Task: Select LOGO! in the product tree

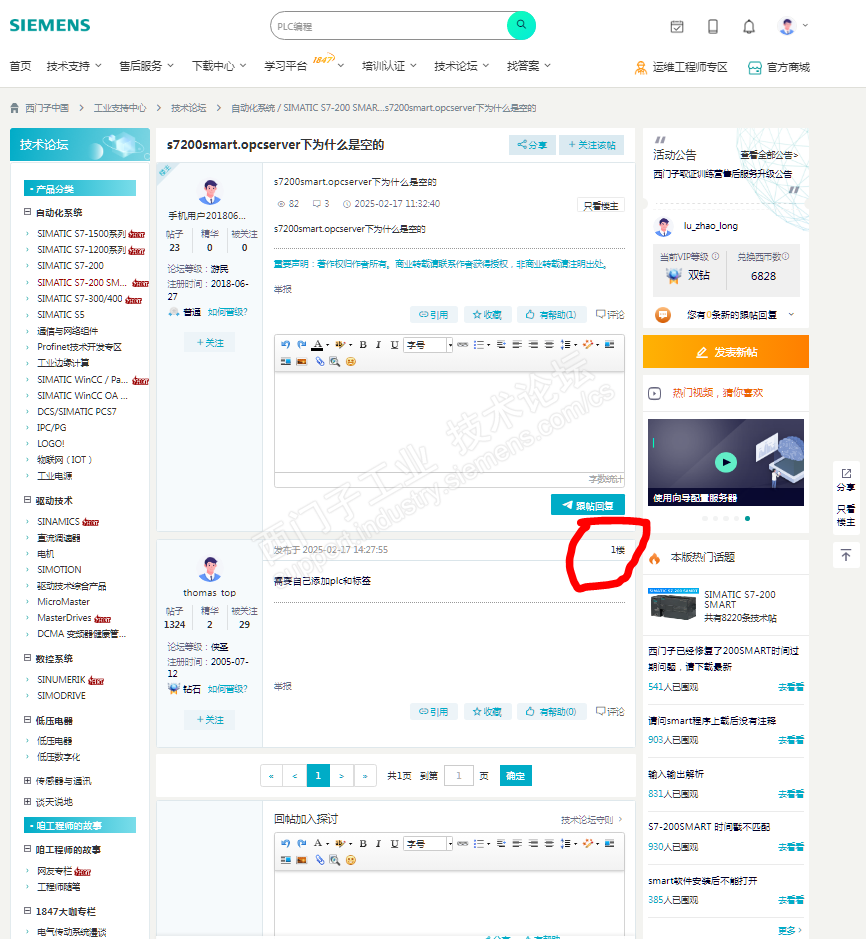Action: [51, 444]
